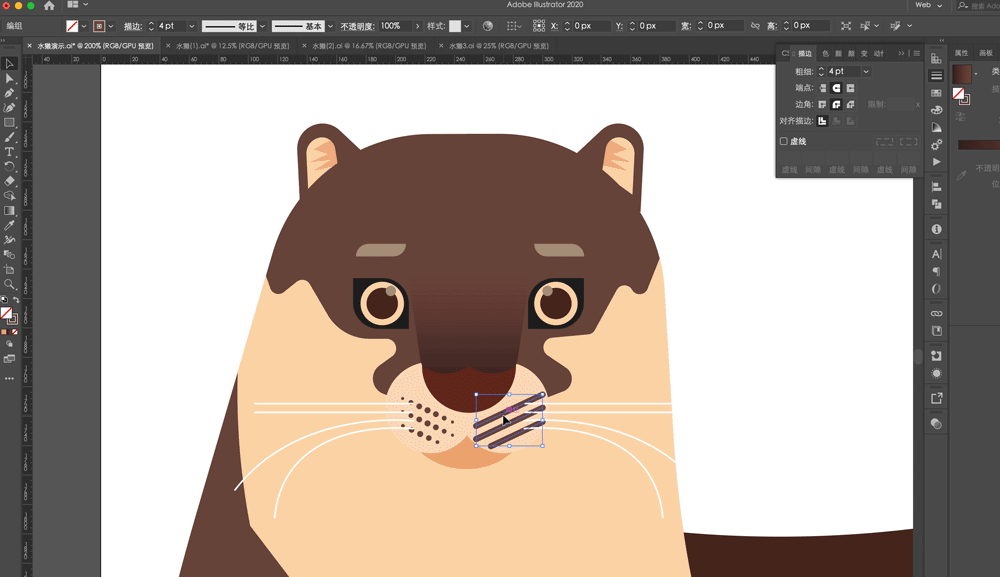Set Butt Cap in the Stroke panel
The image size is (1000, 577).
pyautogui.click(x=823, y=88)
